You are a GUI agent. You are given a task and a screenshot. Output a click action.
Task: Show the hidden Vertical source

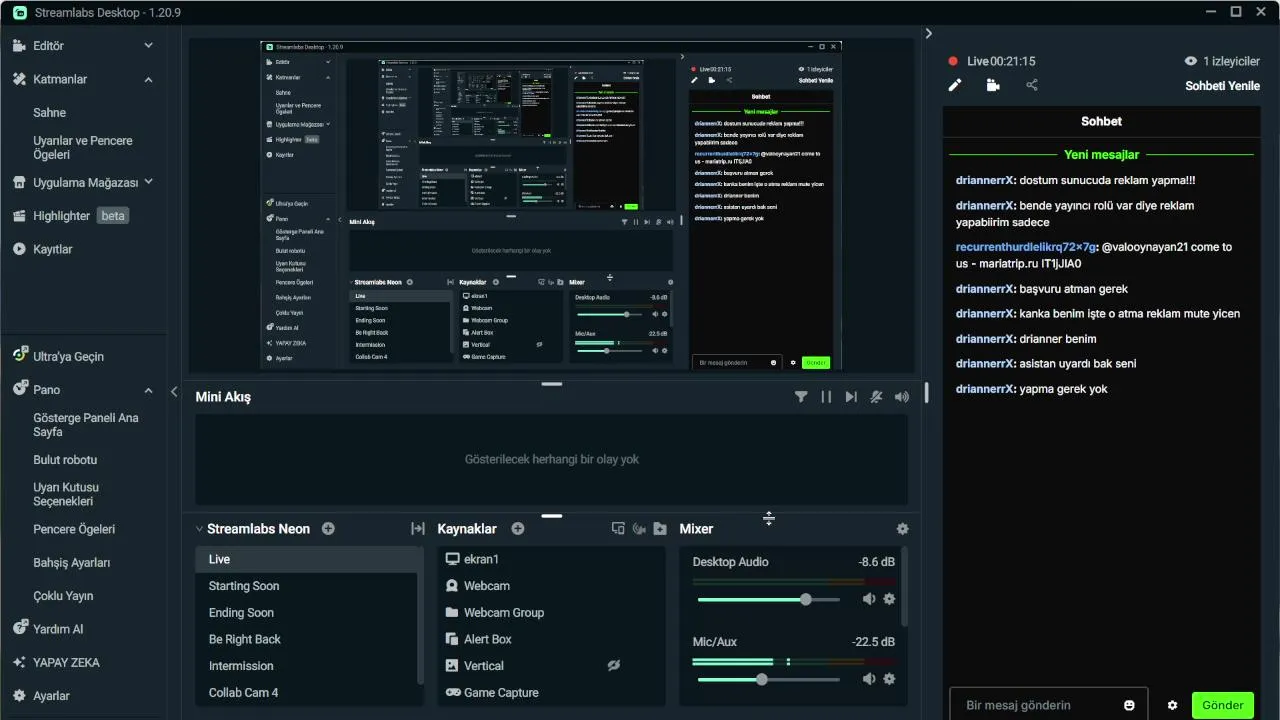(x=615, y=666)
